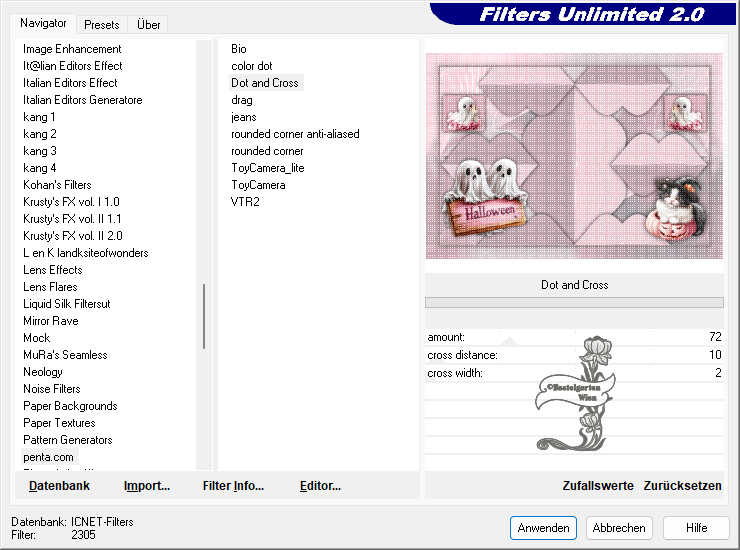The width and height of the screenshot is (740, 550).
Task: Select Neology category
Action: [42, 372]
